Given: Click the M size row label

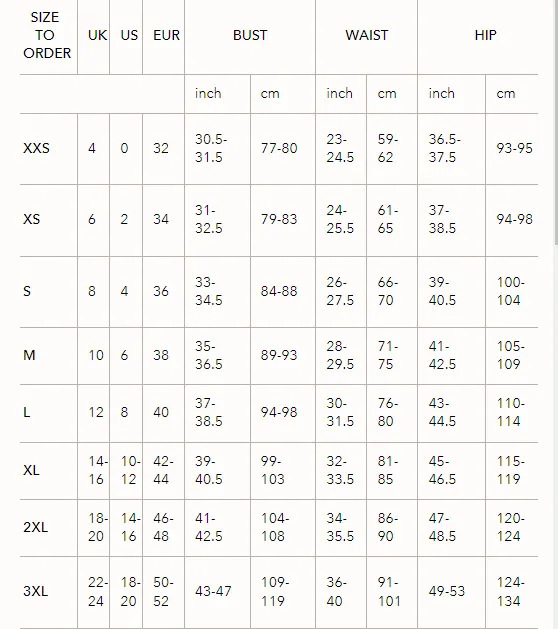Looking at the screenshot, I should tap(29, 355).
